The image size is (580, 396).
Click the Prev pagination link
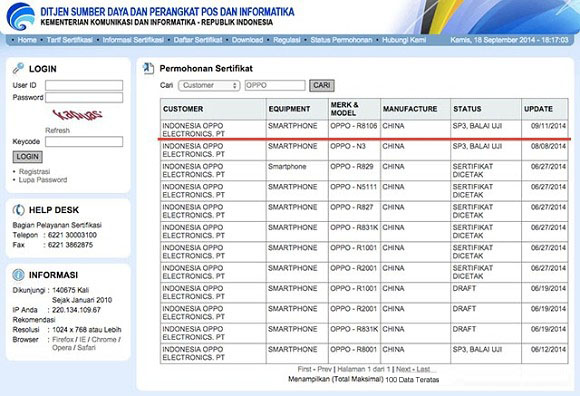pyautogui.click(x=324, y=369)
